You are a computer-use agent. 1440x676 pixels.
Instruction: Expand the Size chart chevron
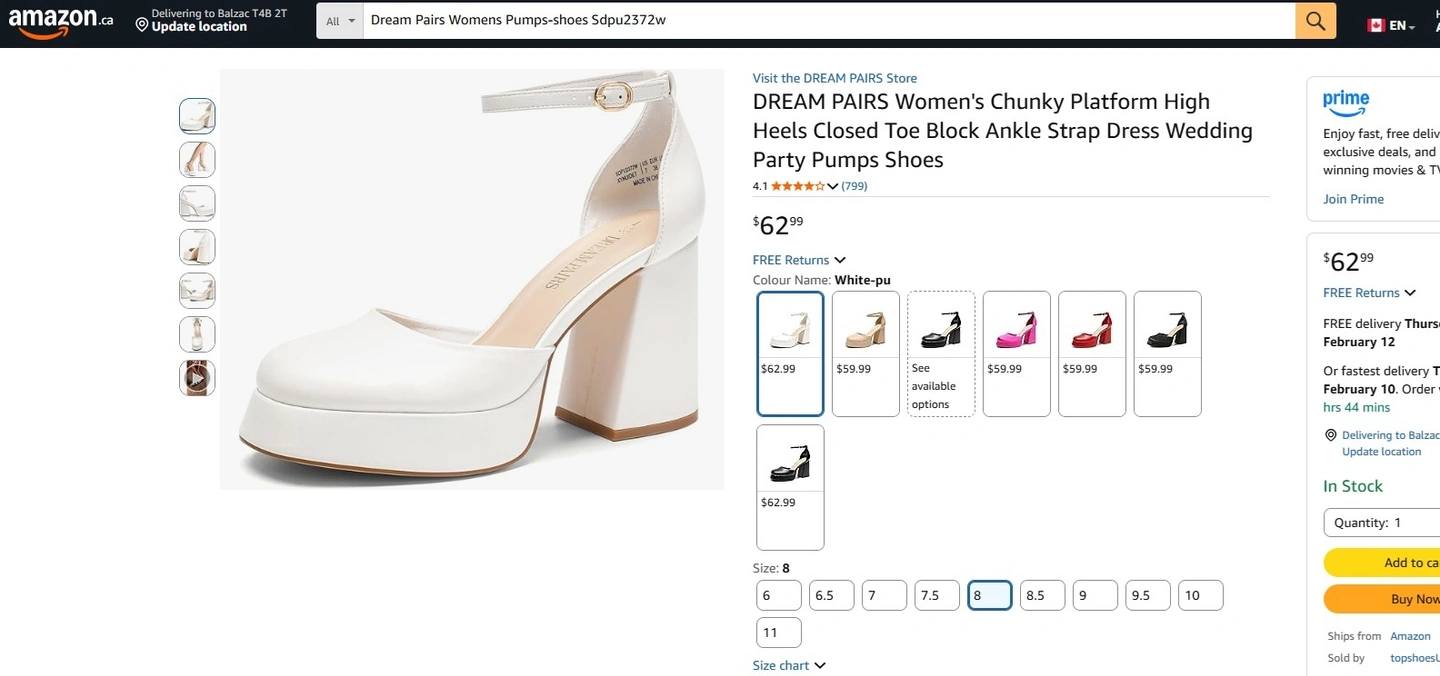click(820, 666)
